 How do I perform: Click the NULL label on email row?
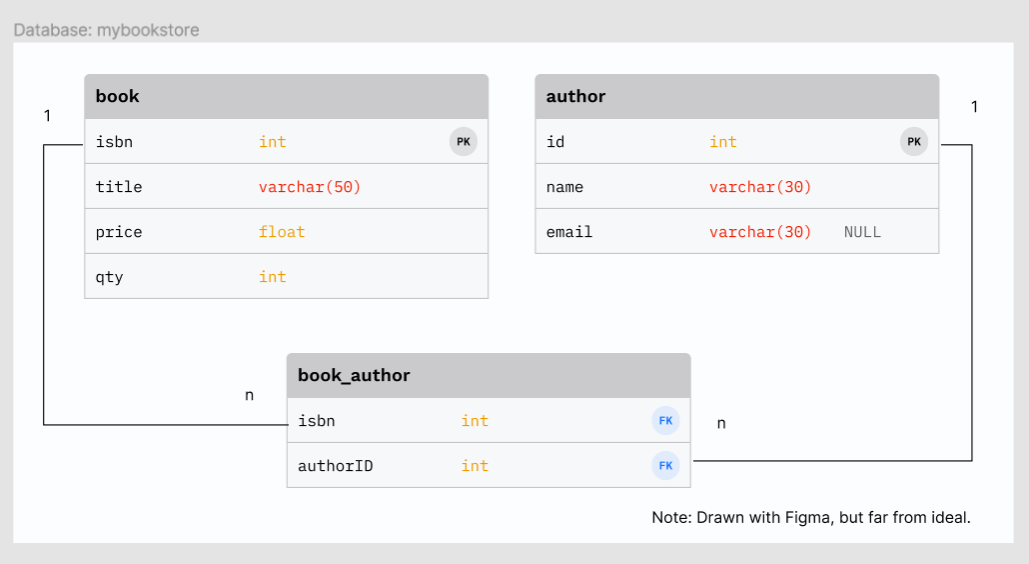pos(862,232)
